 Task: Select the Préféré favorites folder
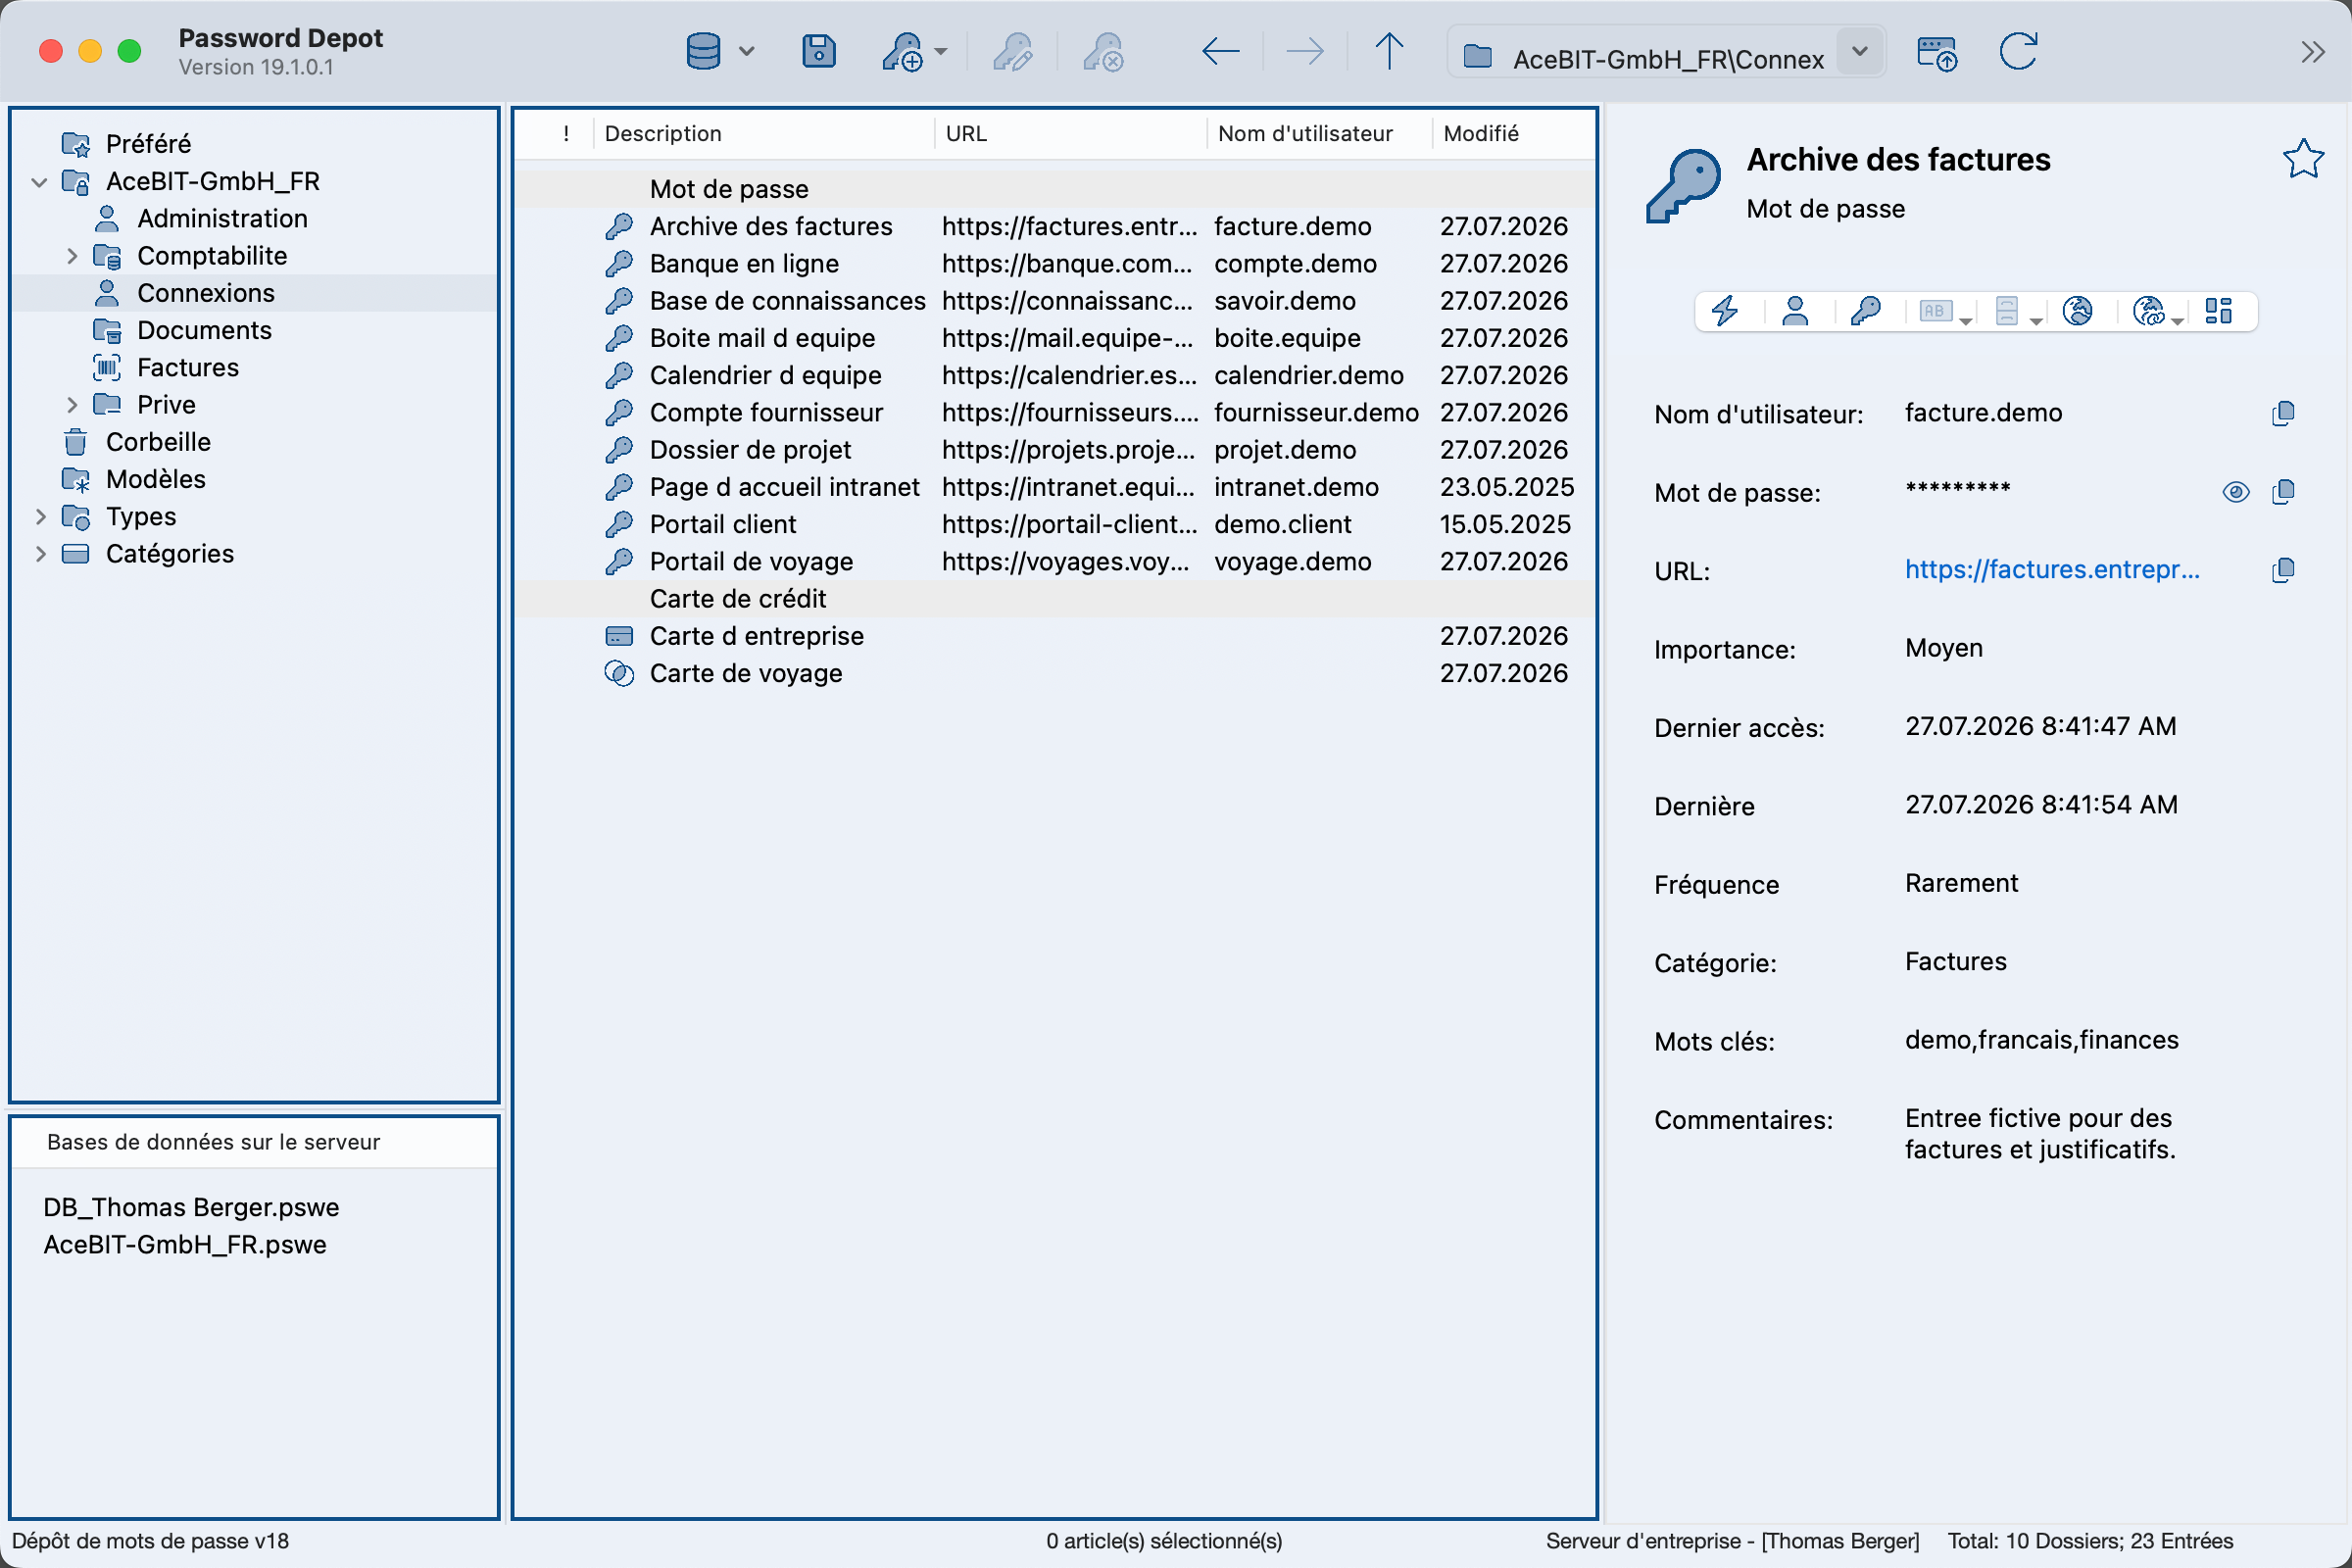coord(148,144)
